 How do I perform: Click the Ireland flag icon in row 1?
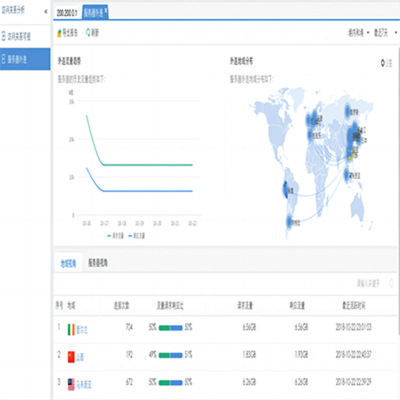click(x=71, y=329)
